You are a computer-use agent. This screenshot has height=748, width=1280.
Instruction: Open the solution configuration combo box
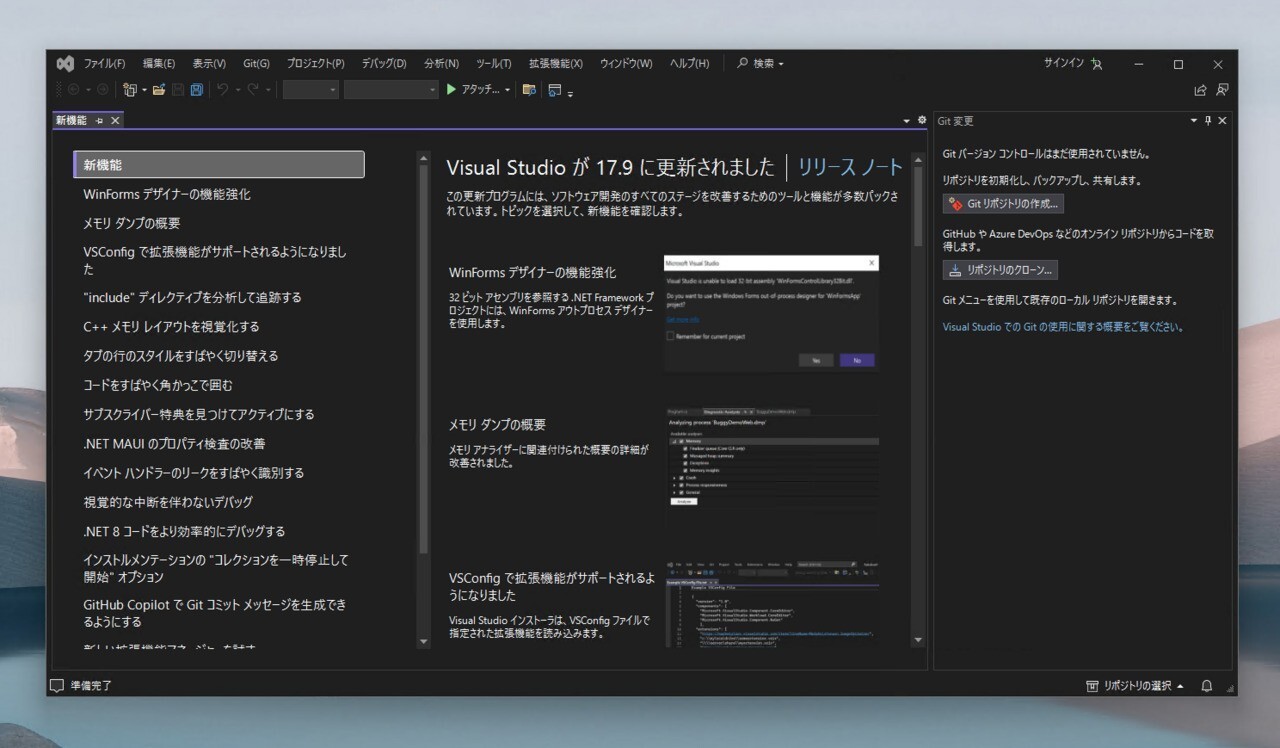tap(310, 89)
